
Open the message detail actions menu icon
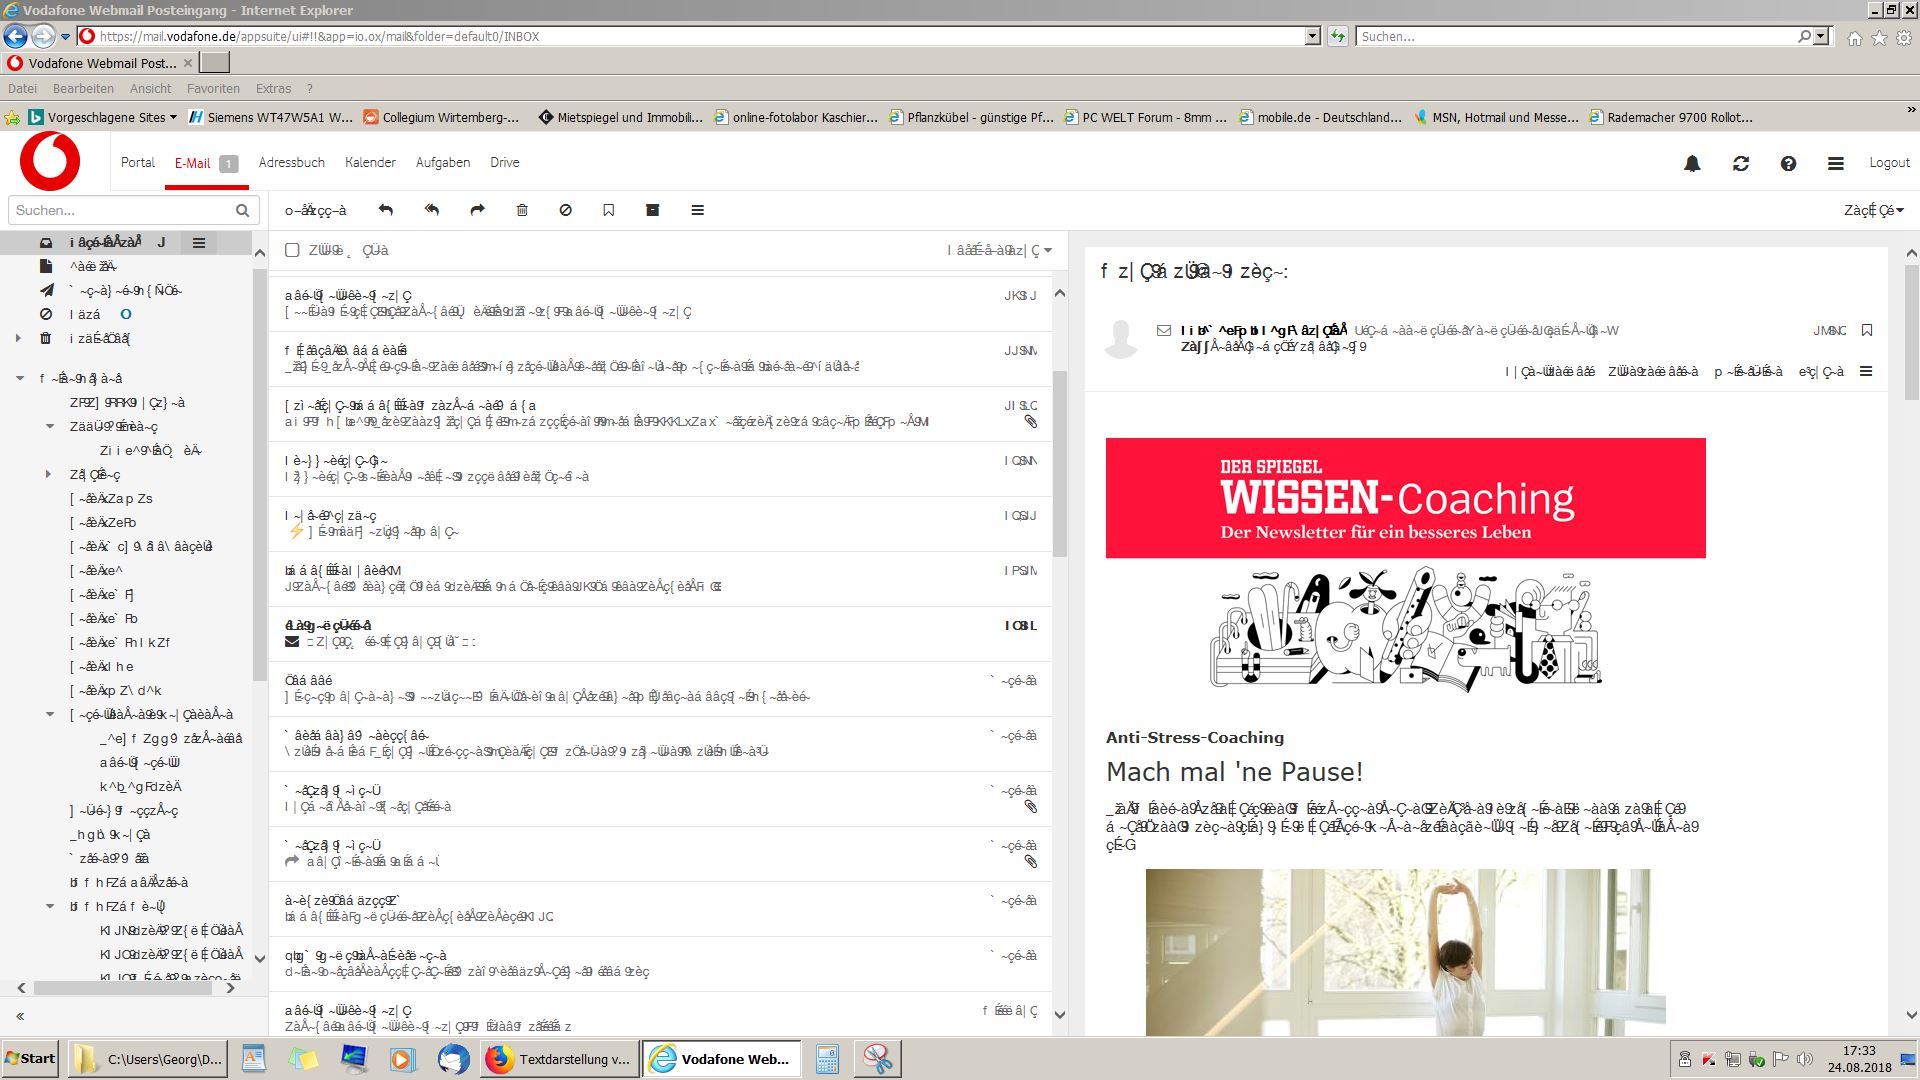[x=1866, y=371]
